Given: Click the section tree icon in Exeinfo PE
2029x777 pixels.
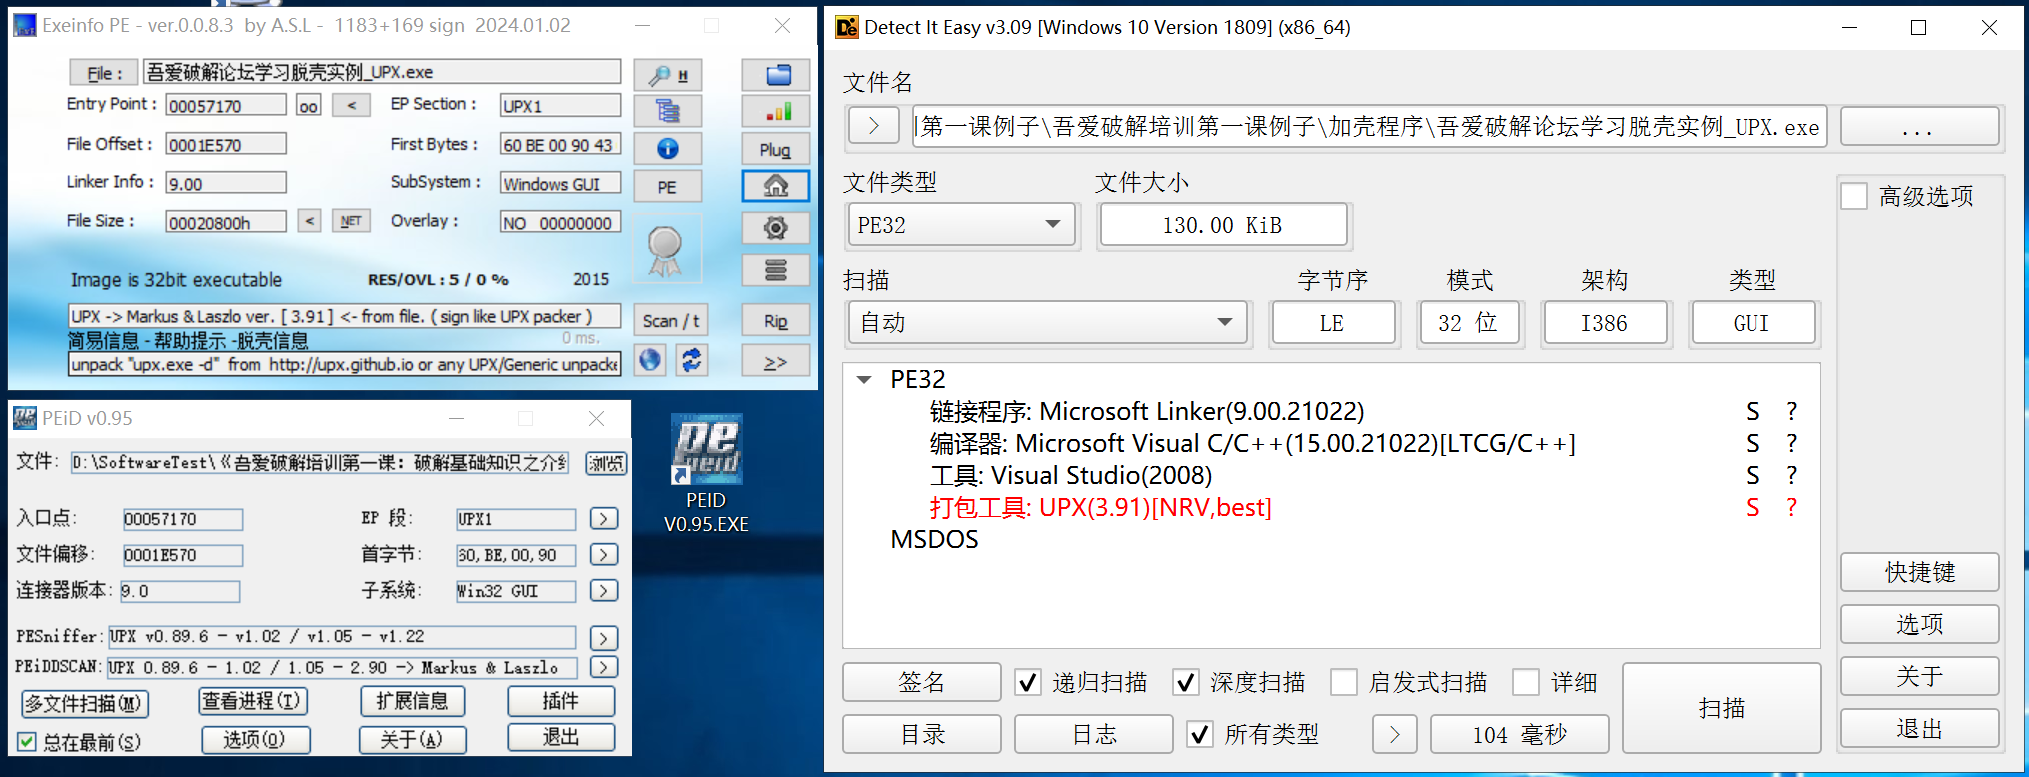Looking at the screenshot, I should (667, 111).
